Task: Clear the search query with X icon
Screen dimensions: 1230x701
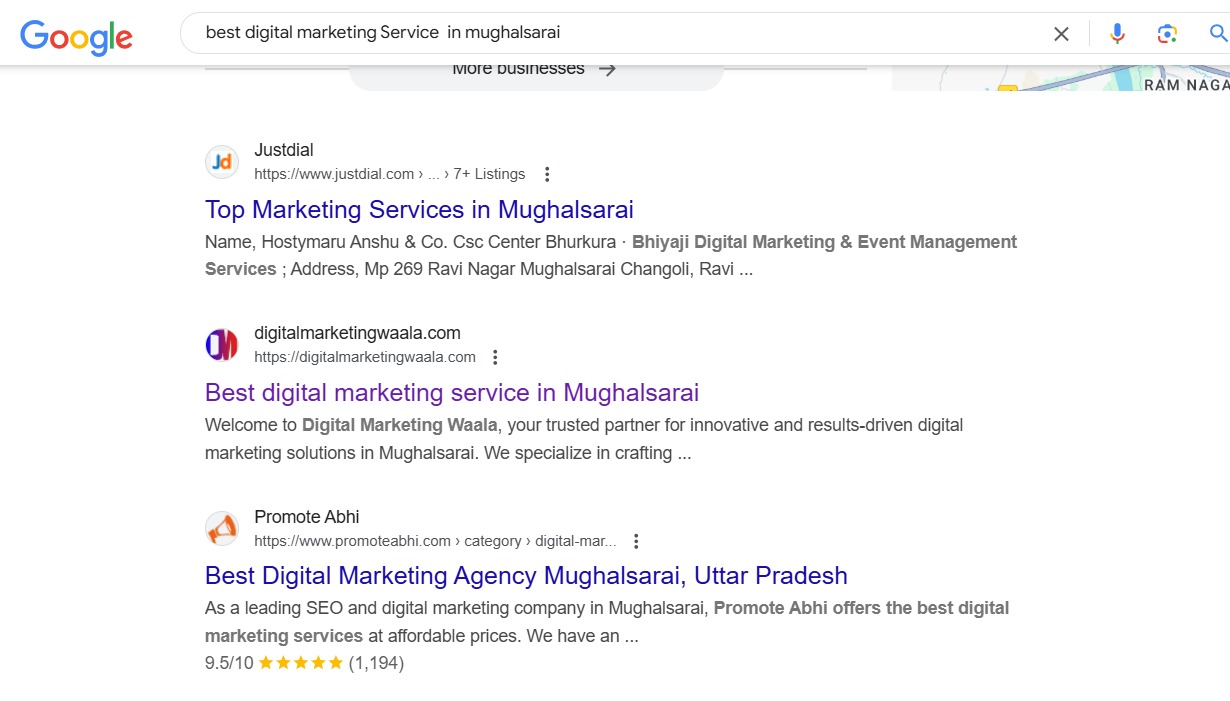Action: (x=1061, y=34)
